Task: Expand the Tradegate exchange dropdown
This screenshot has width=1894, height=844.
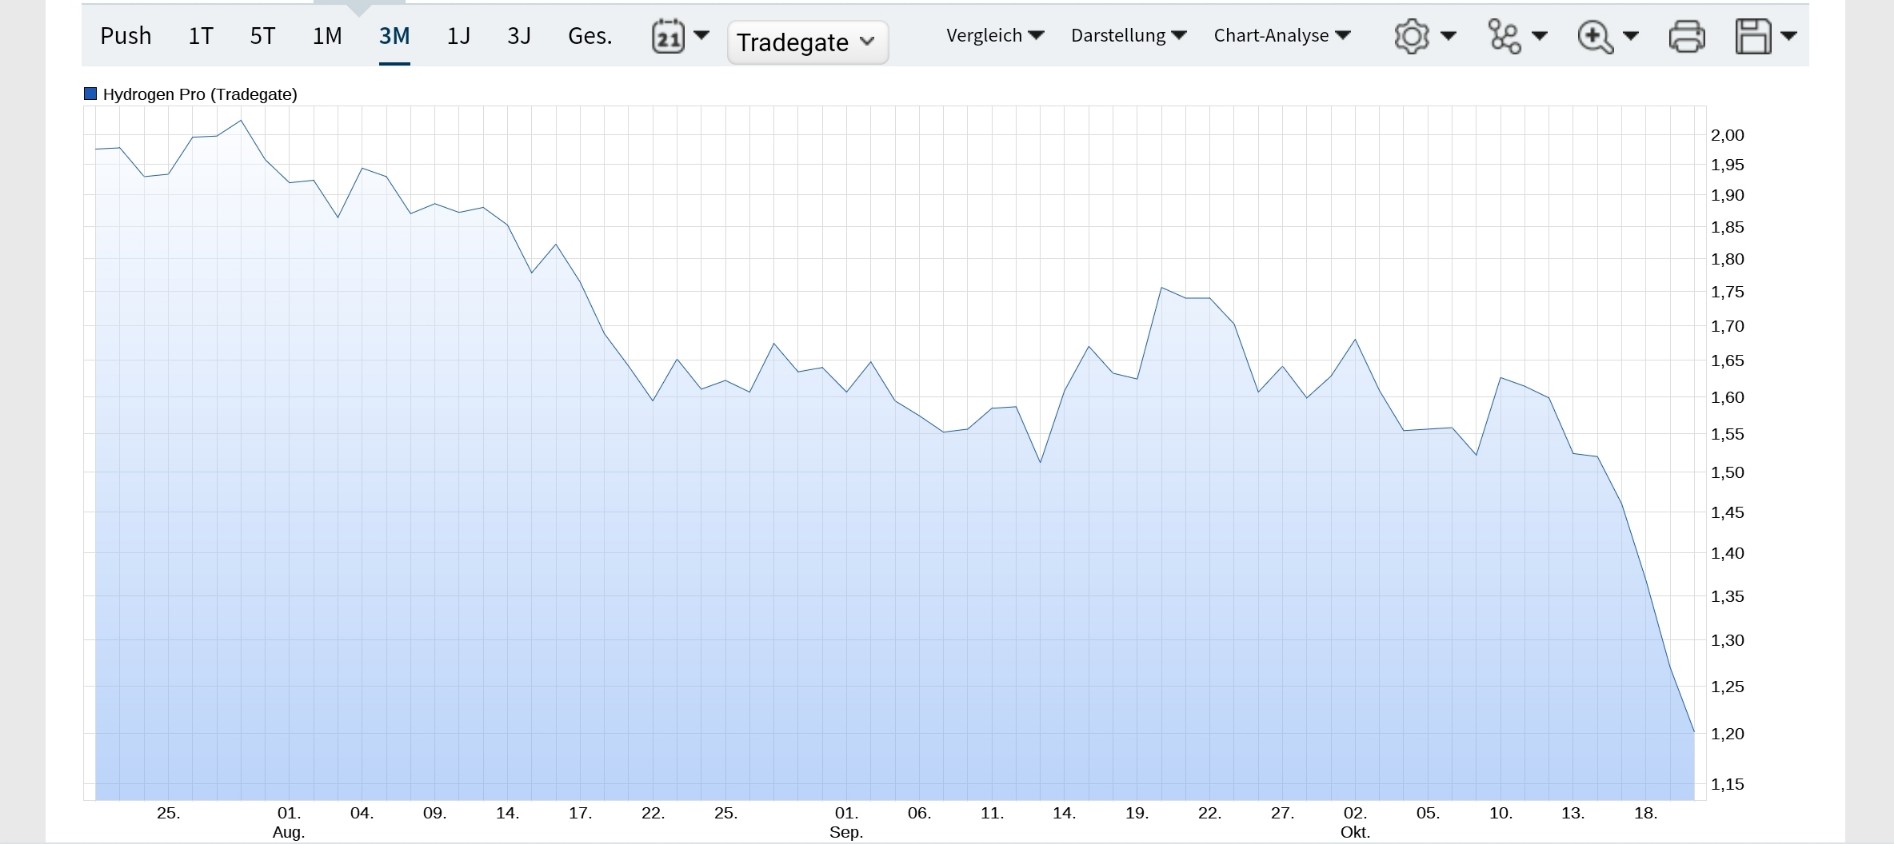Action: (x=808, y=42)
